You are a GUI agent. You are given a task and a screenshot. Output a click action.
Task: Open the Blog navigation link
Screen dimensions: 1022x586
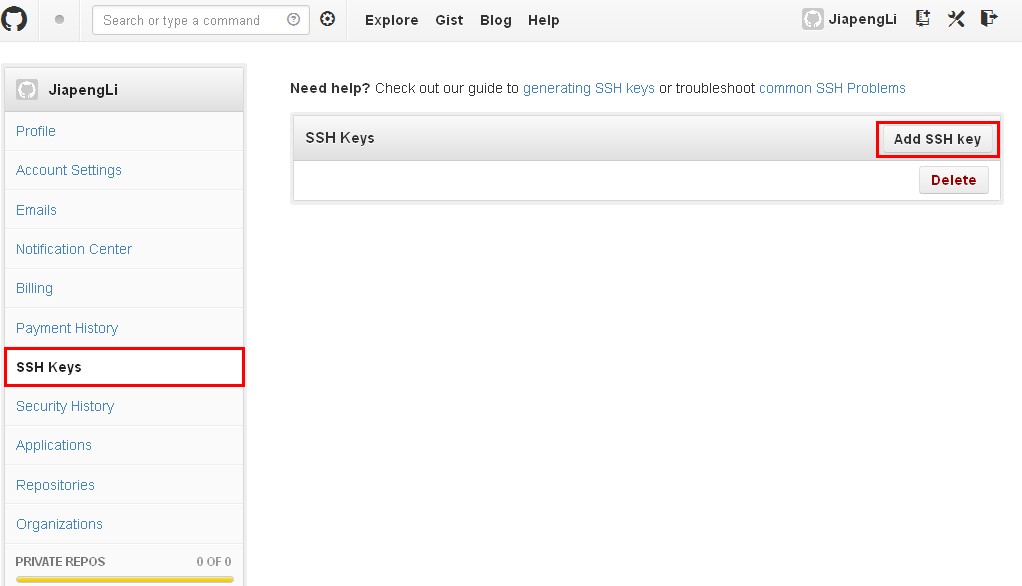(x=495, y=20)
